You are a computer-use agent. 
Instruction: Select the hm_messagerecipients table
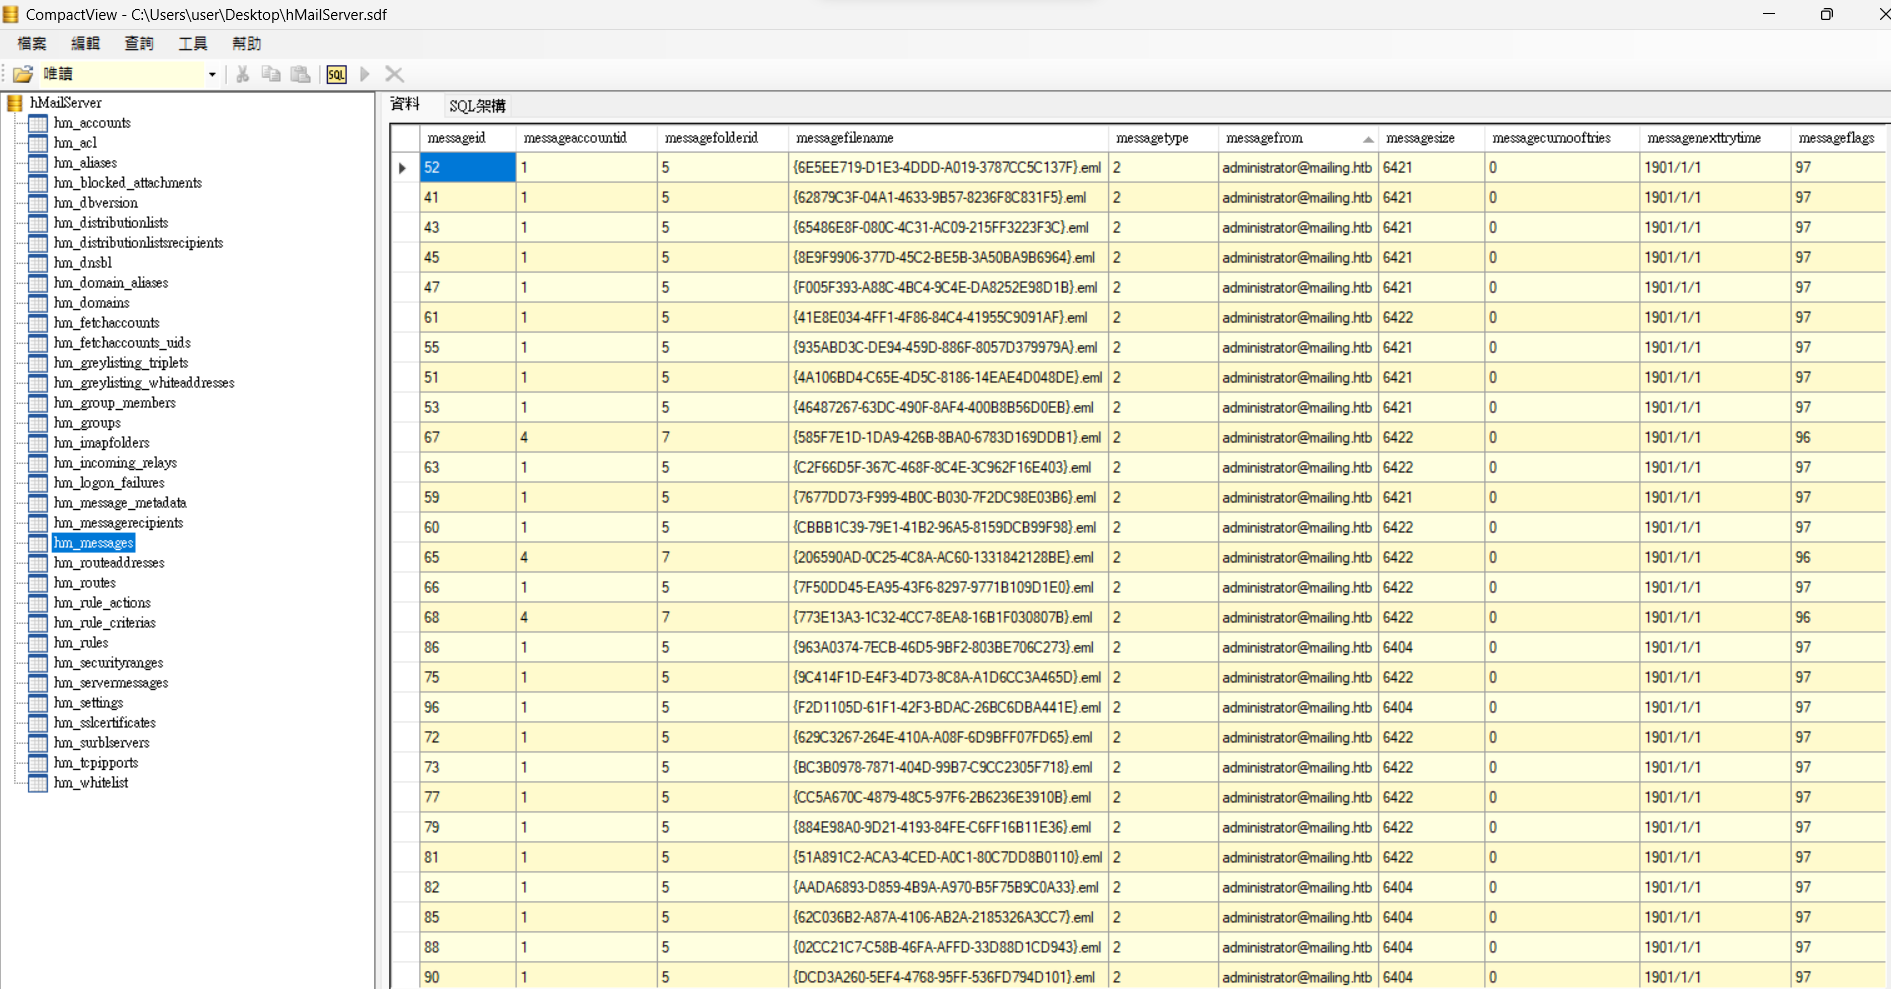click(119, 523)
